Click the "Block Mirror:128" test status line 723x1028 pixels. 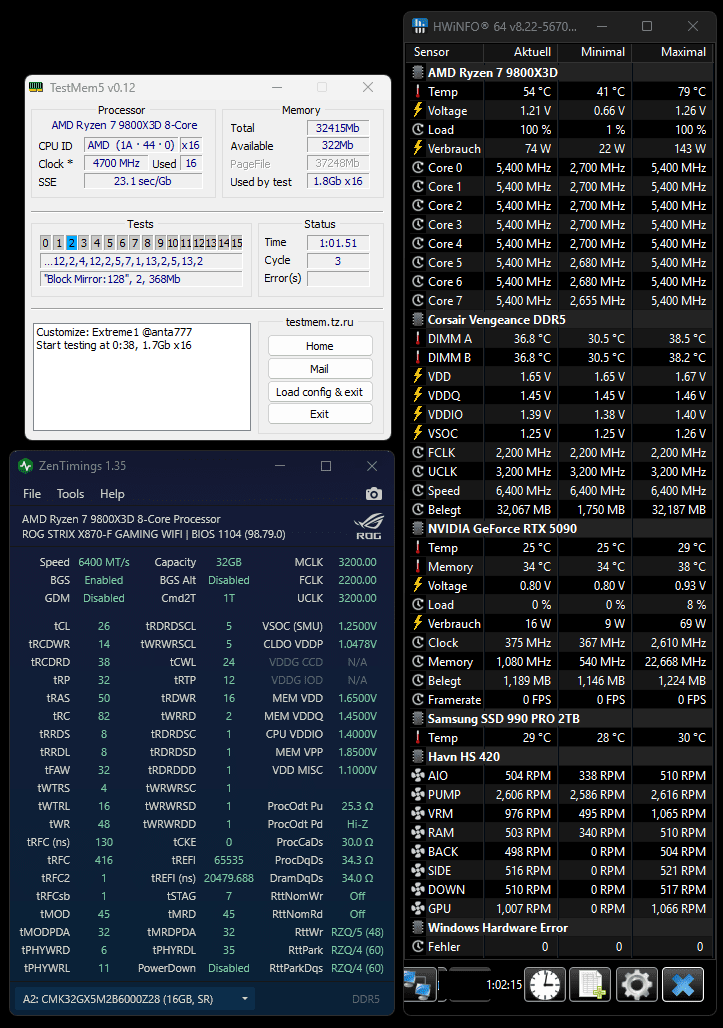click(141, 279)
